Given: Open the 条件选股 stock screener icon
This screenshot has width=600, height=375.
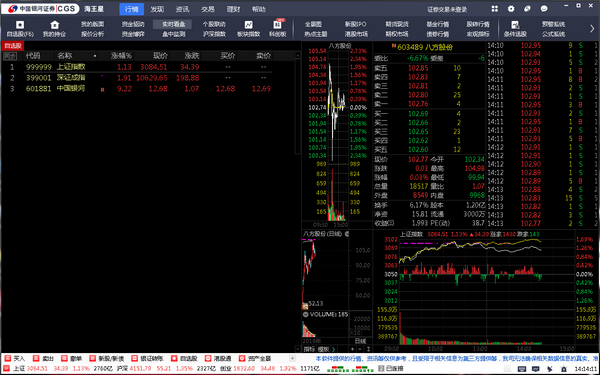Looking at the screenshot, I should (515, 25).
